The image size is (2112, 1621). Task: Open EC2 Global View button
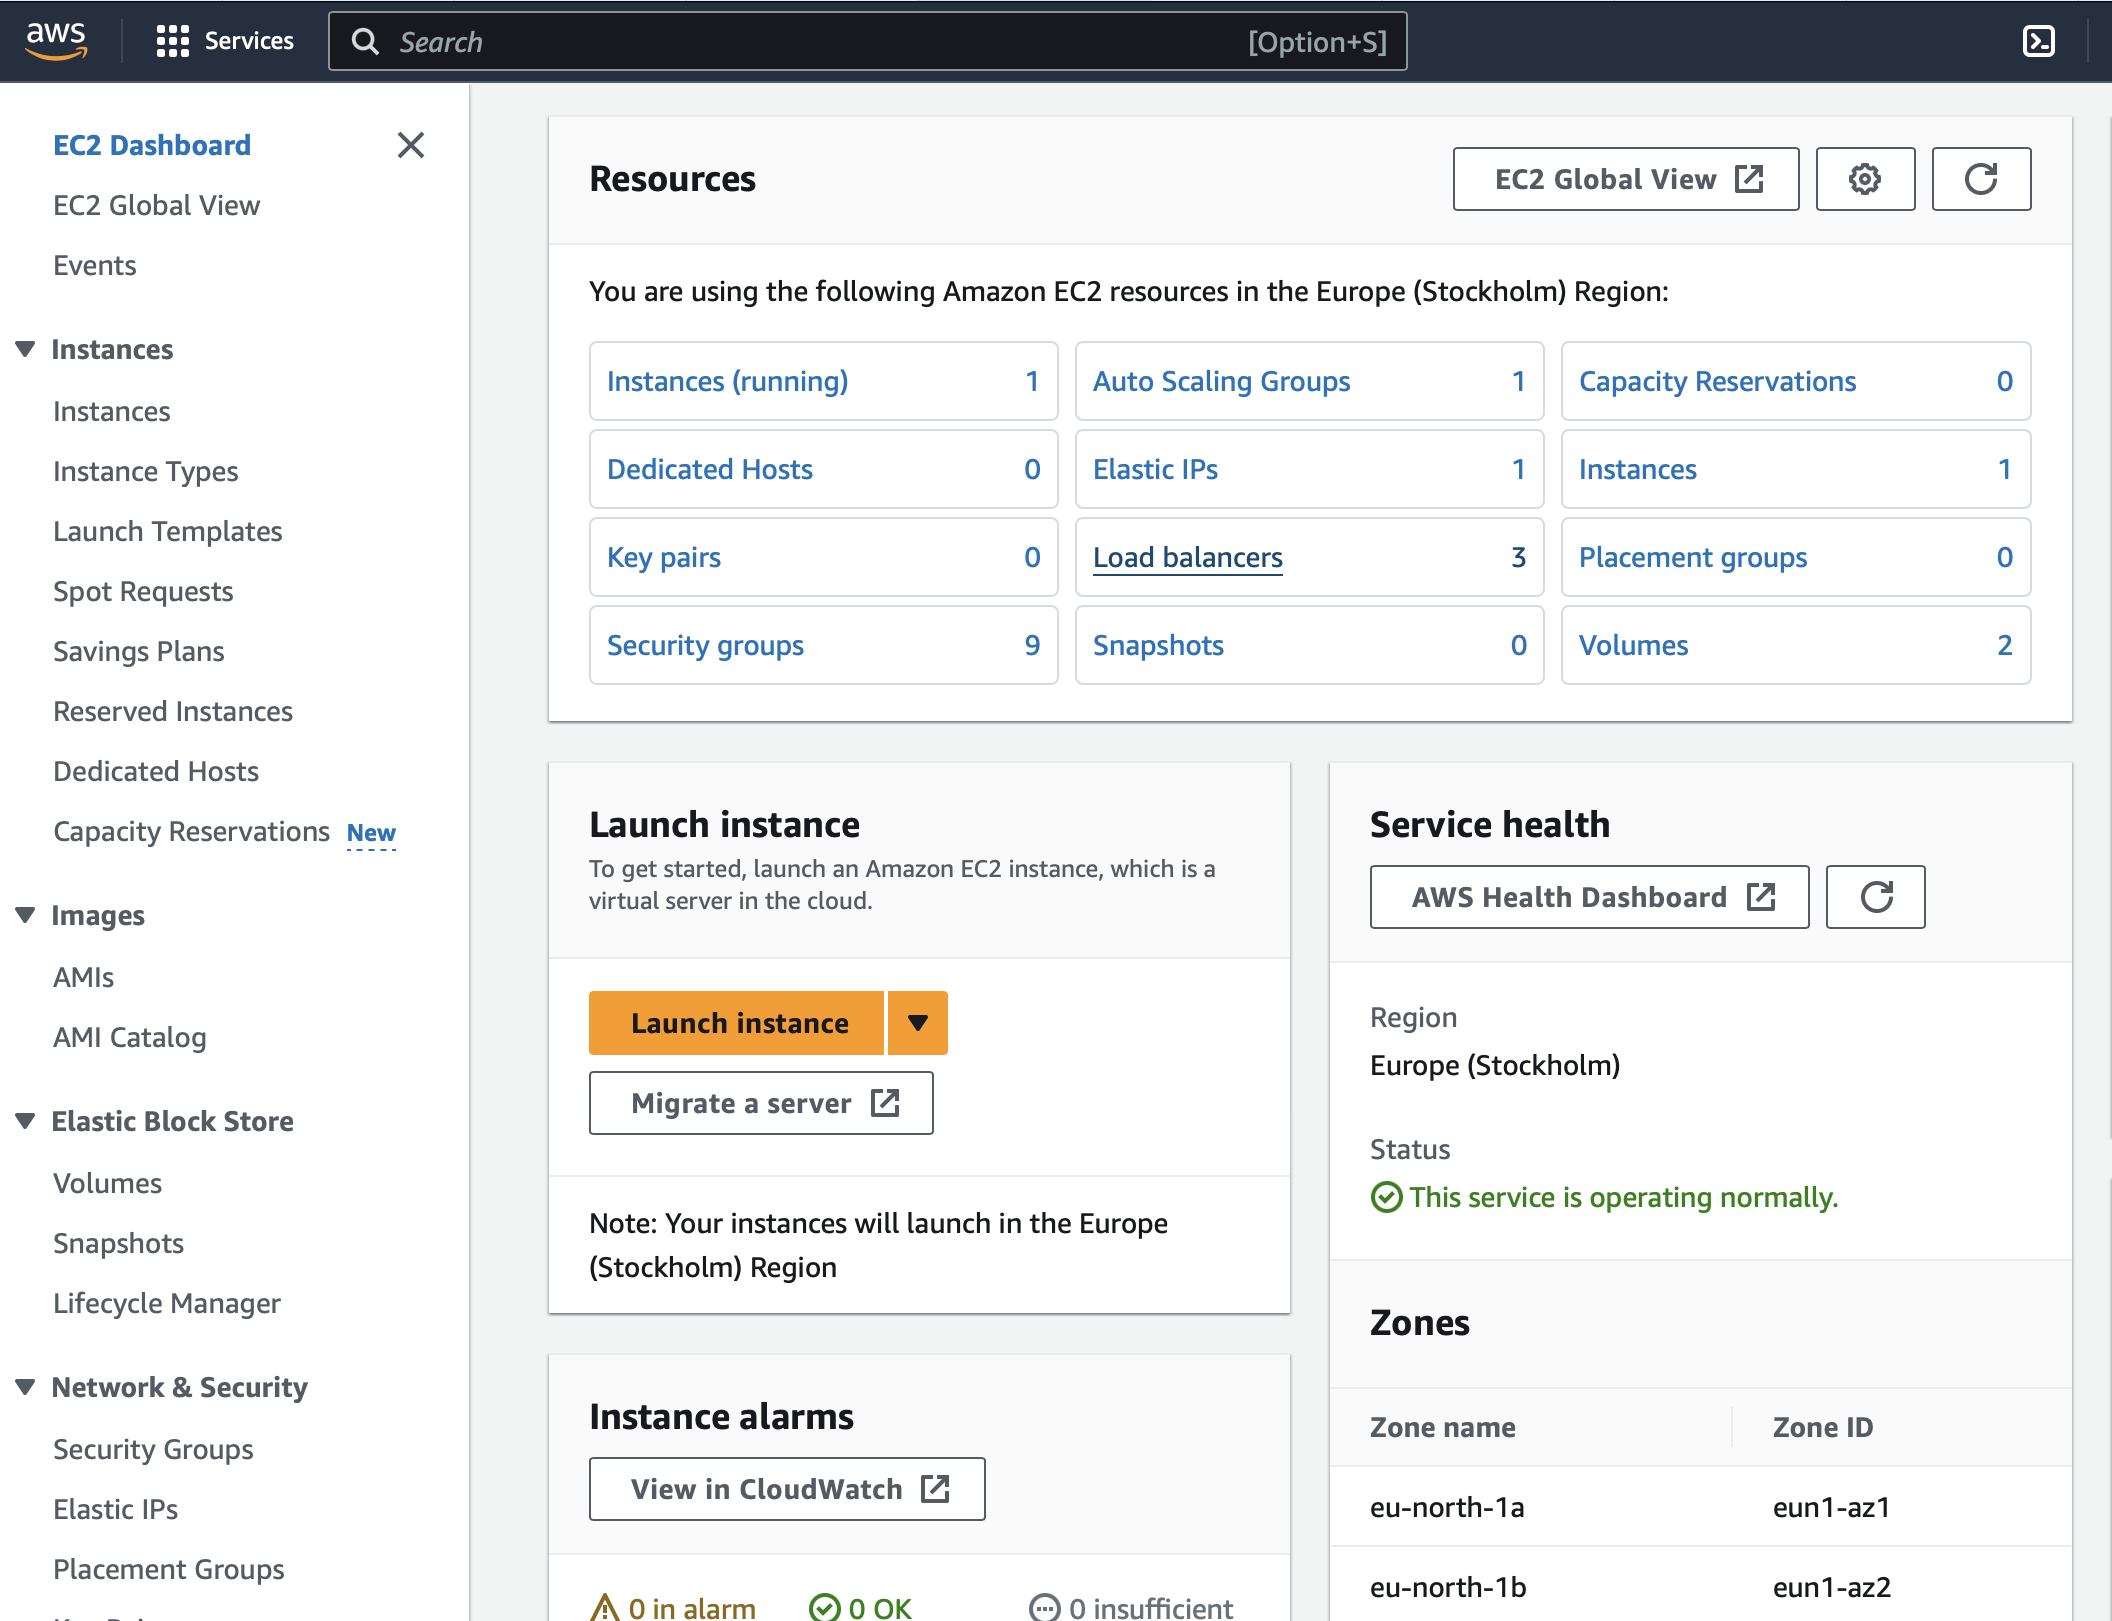tap(1626, 179)
